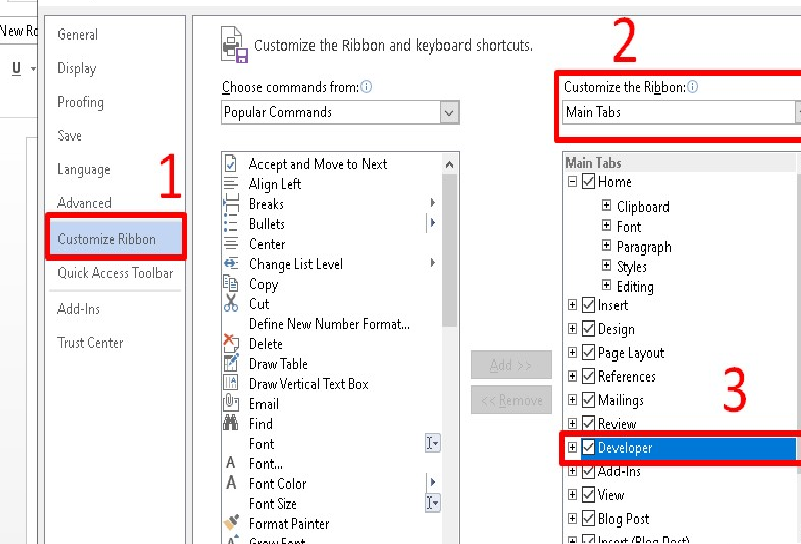The width and height of the screenshot is (801, 544).
Task: Uncheck the Mailings checkbox
Action: (588, 399)
